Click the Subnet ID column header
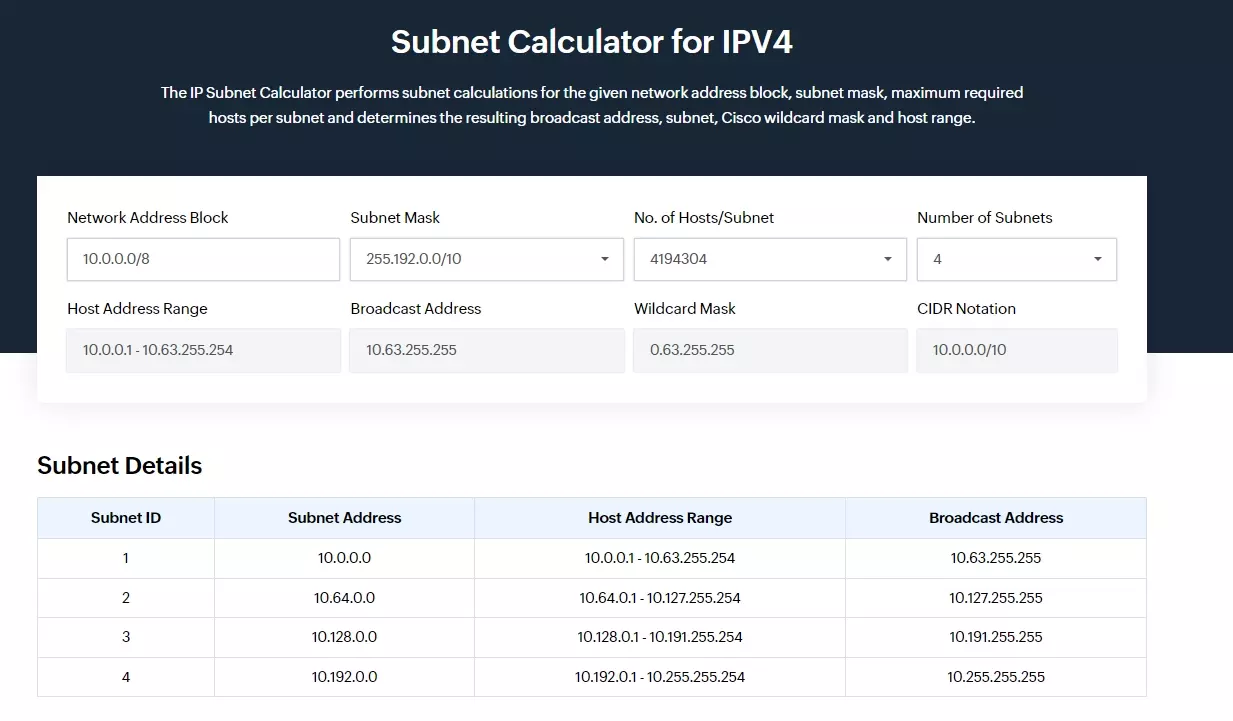 (125, 517)
